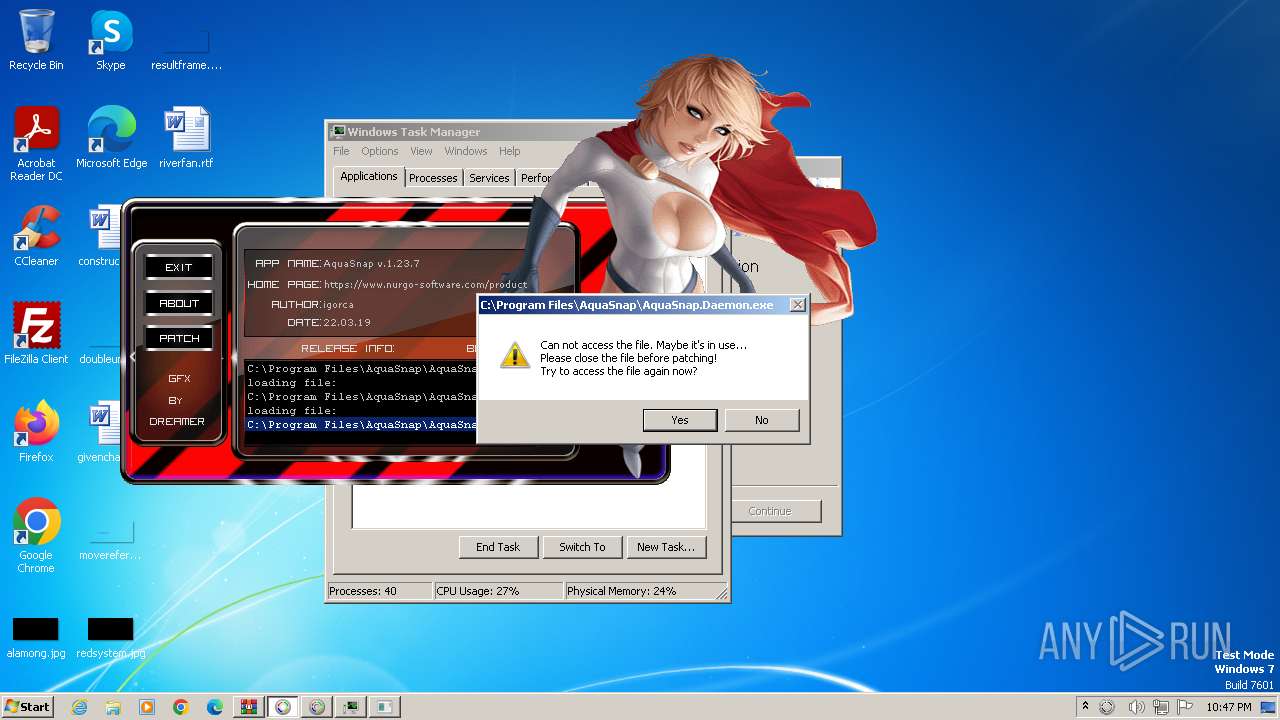Open the Options menu in Task Manager

click(x=380, y=151)
